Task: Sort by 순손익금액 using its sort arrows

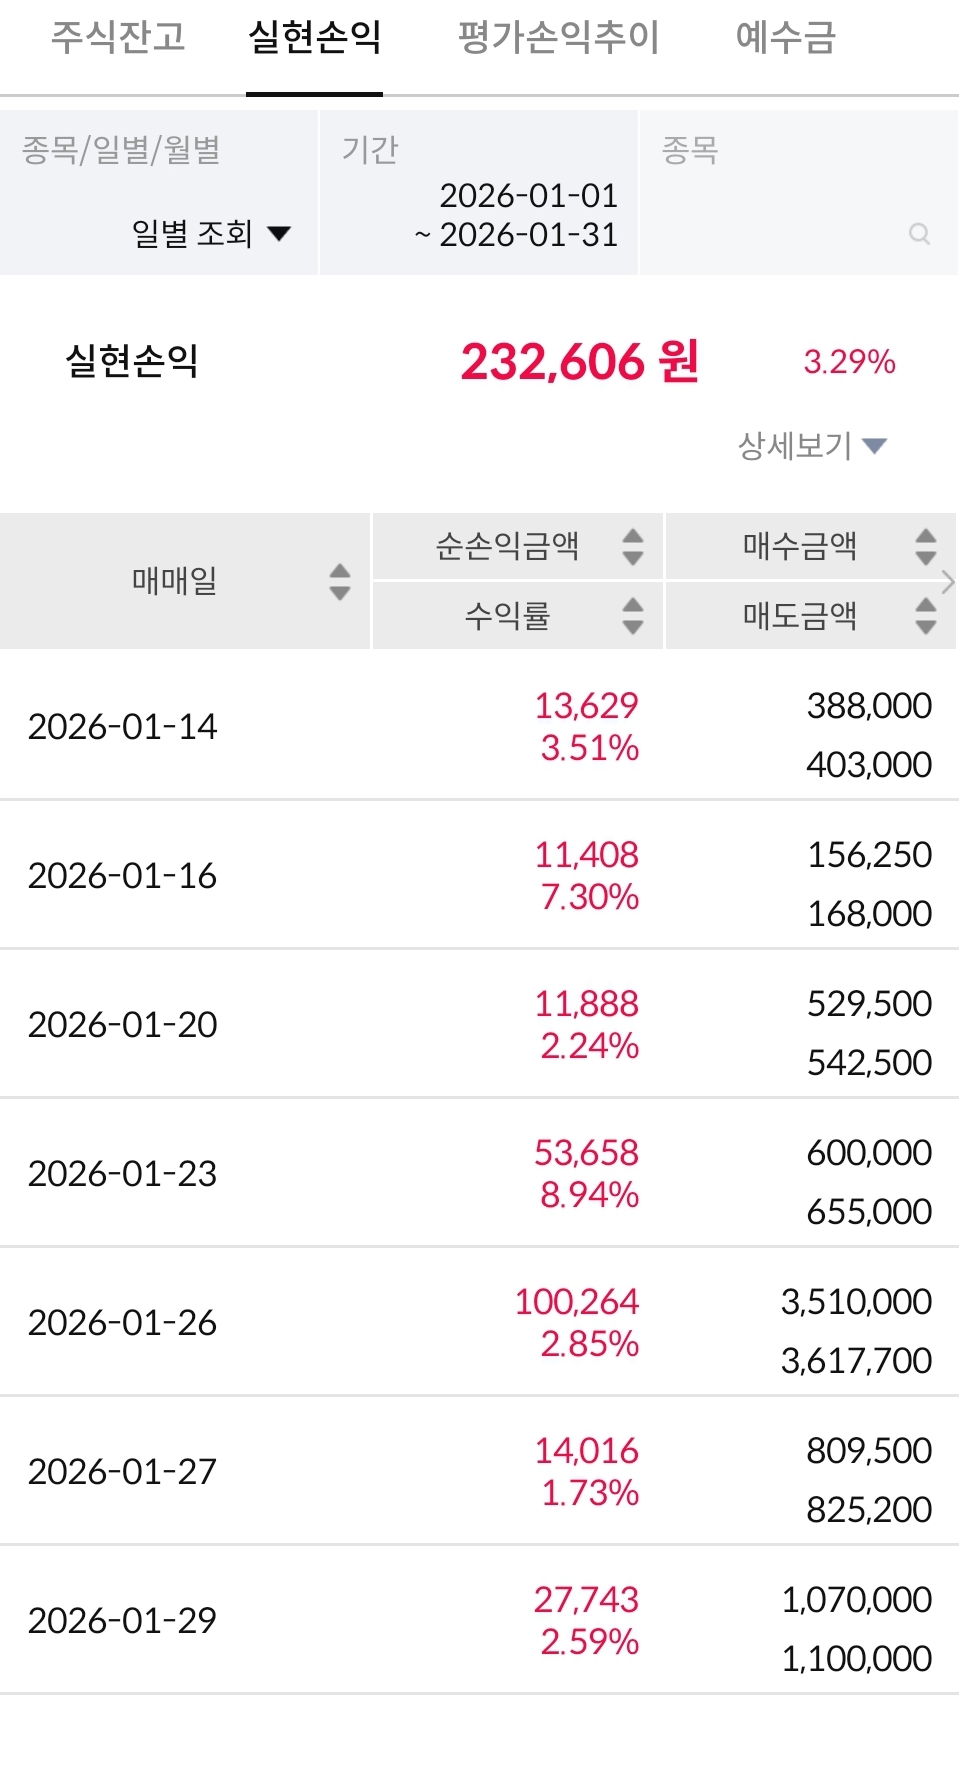Action: tap(632, 546)
